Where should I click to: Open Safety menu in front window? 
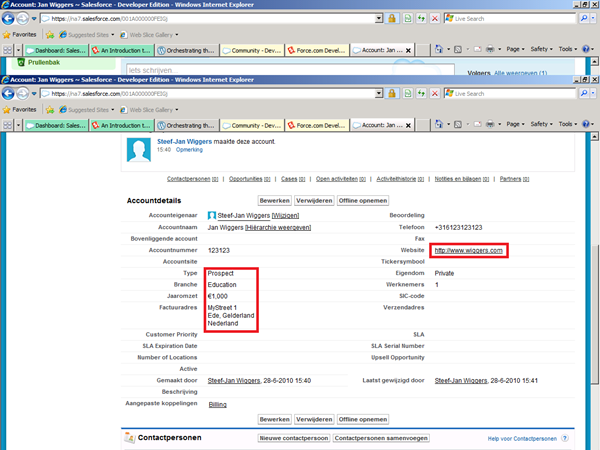(x=541, y=124)
